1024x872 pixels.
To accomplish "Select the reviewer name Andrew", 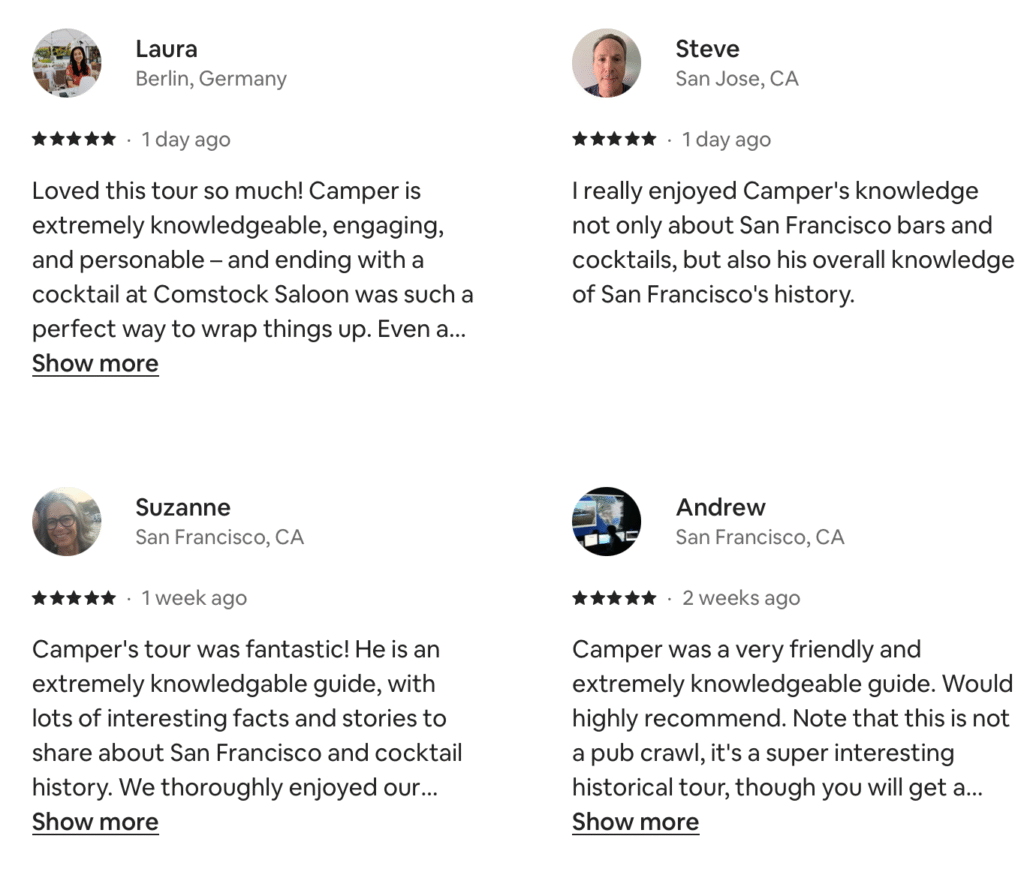I will click(x=720, y=507).
